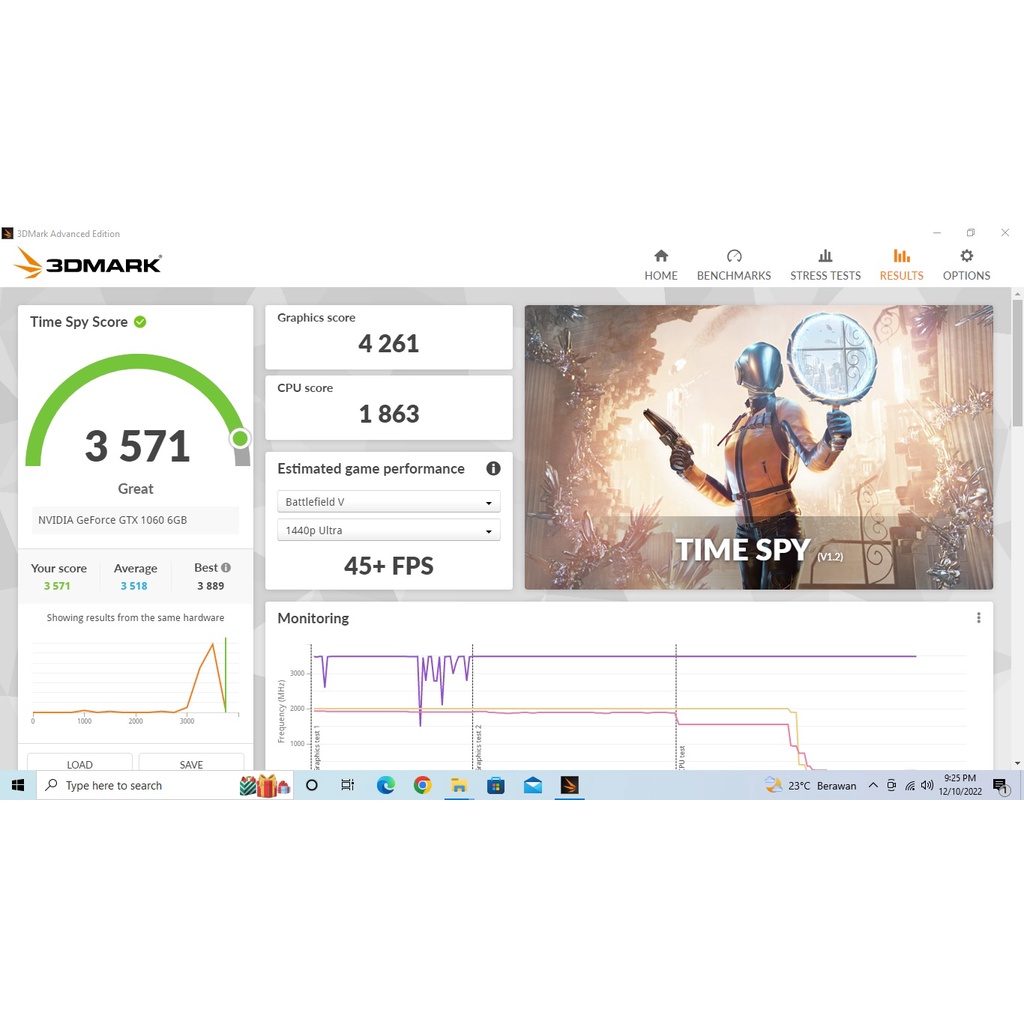Click the scroll-down arrow of the scrollbar
Screen dimensions: 1024x1024
(1017, 763)
